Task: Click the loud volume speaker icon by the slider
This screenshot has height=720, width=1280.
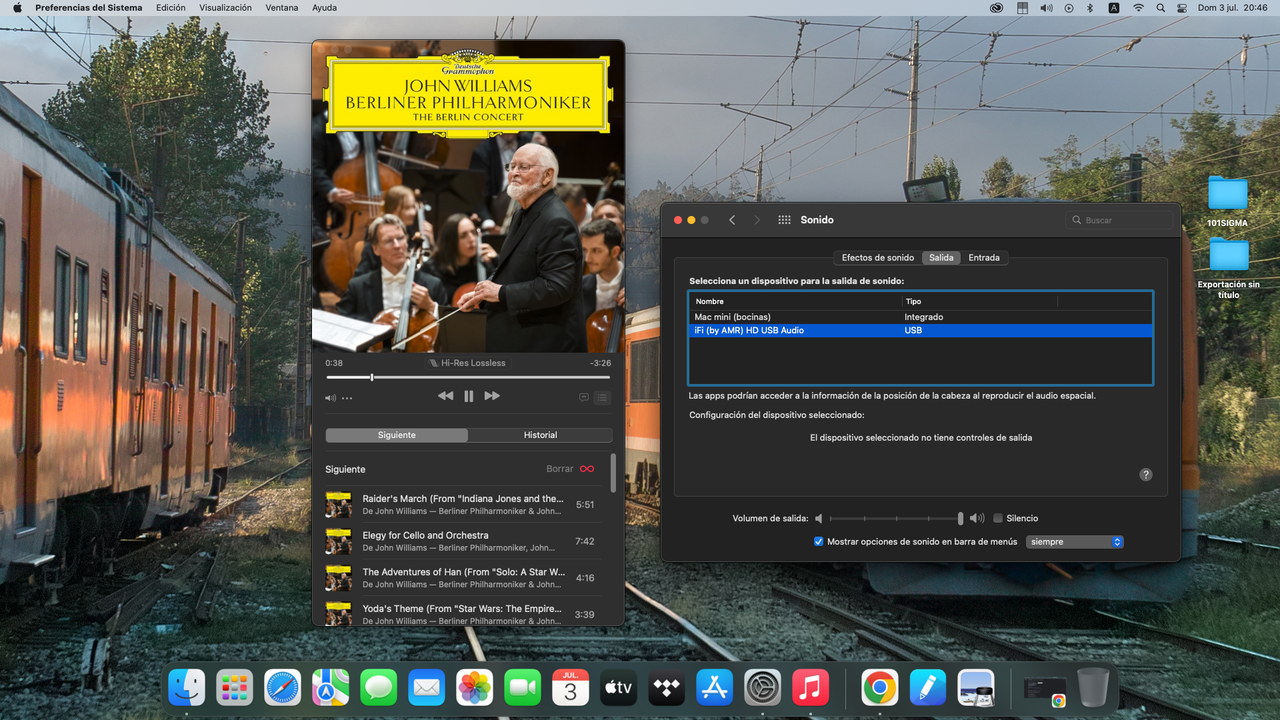Action: click(x=977, y=518)
